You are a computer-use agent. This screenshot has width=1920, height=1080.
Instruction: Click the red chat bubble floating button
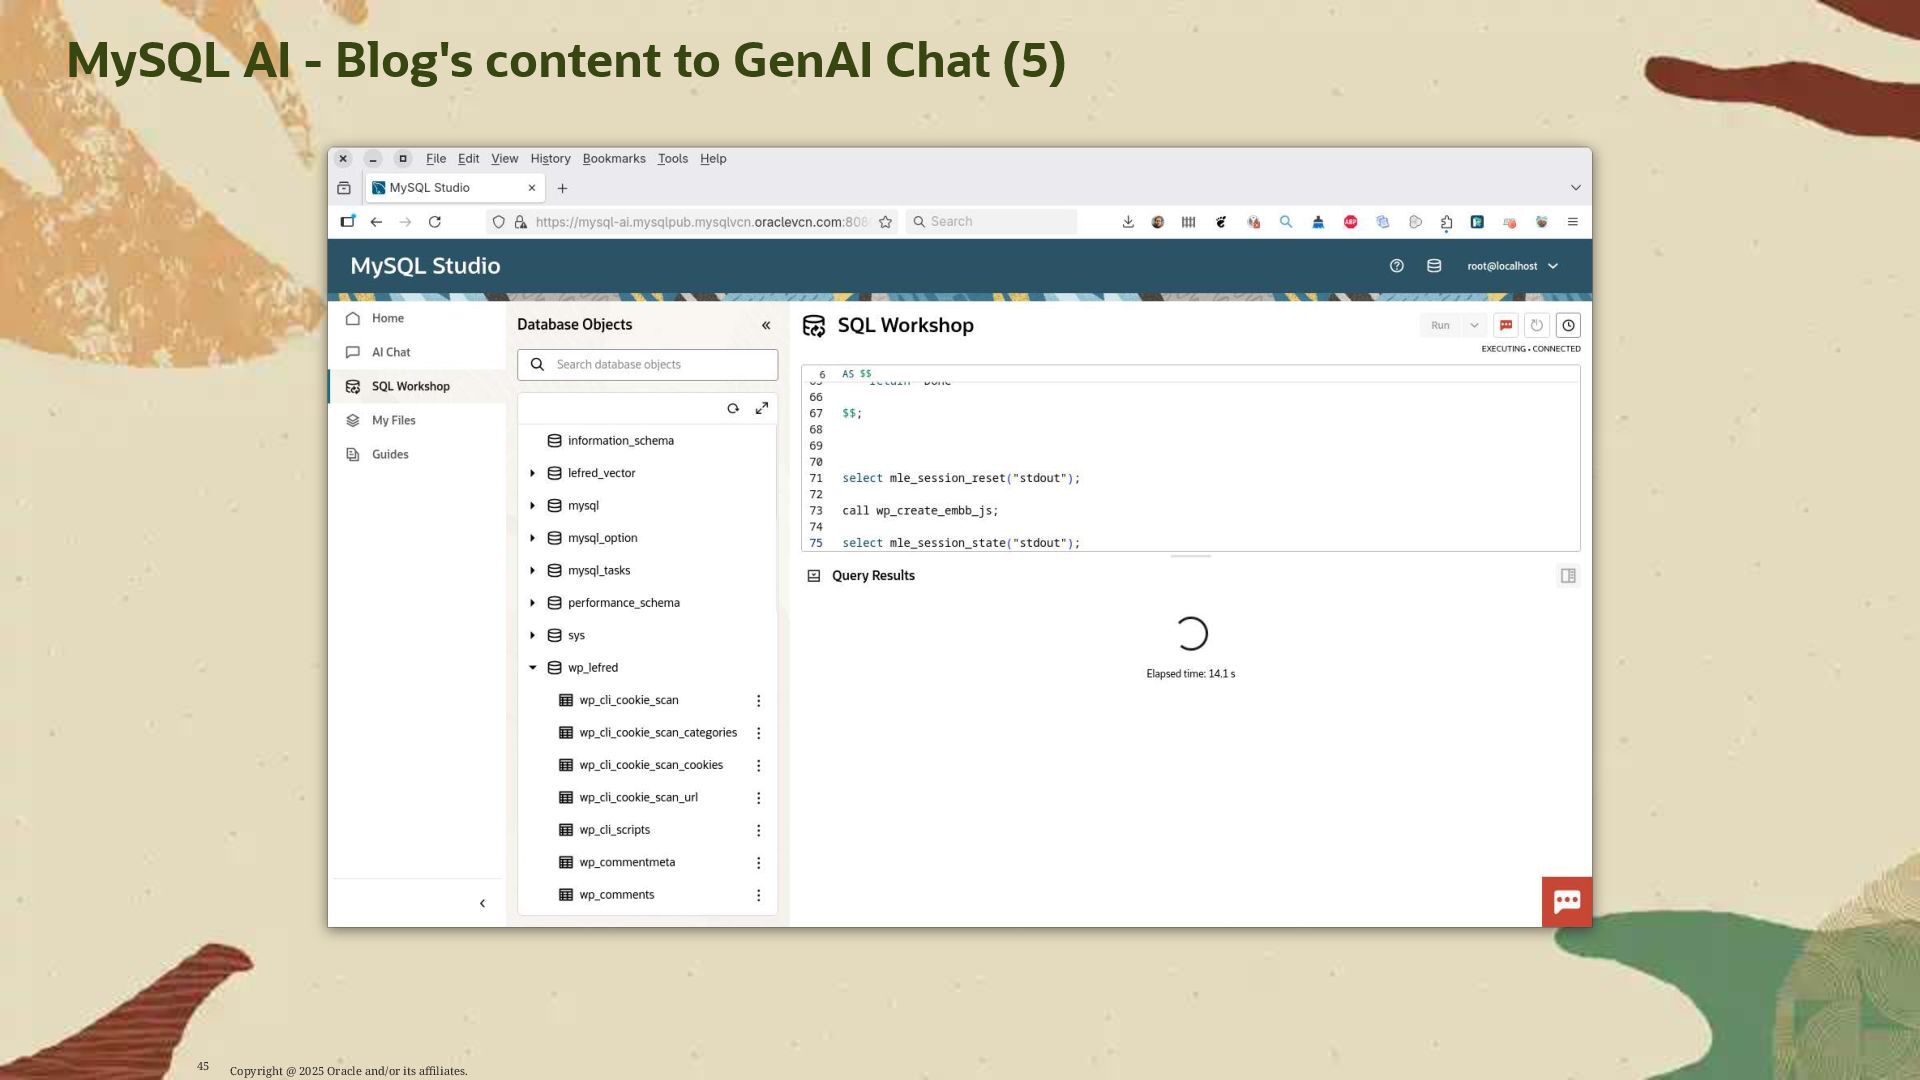[x=1566, y=901]
